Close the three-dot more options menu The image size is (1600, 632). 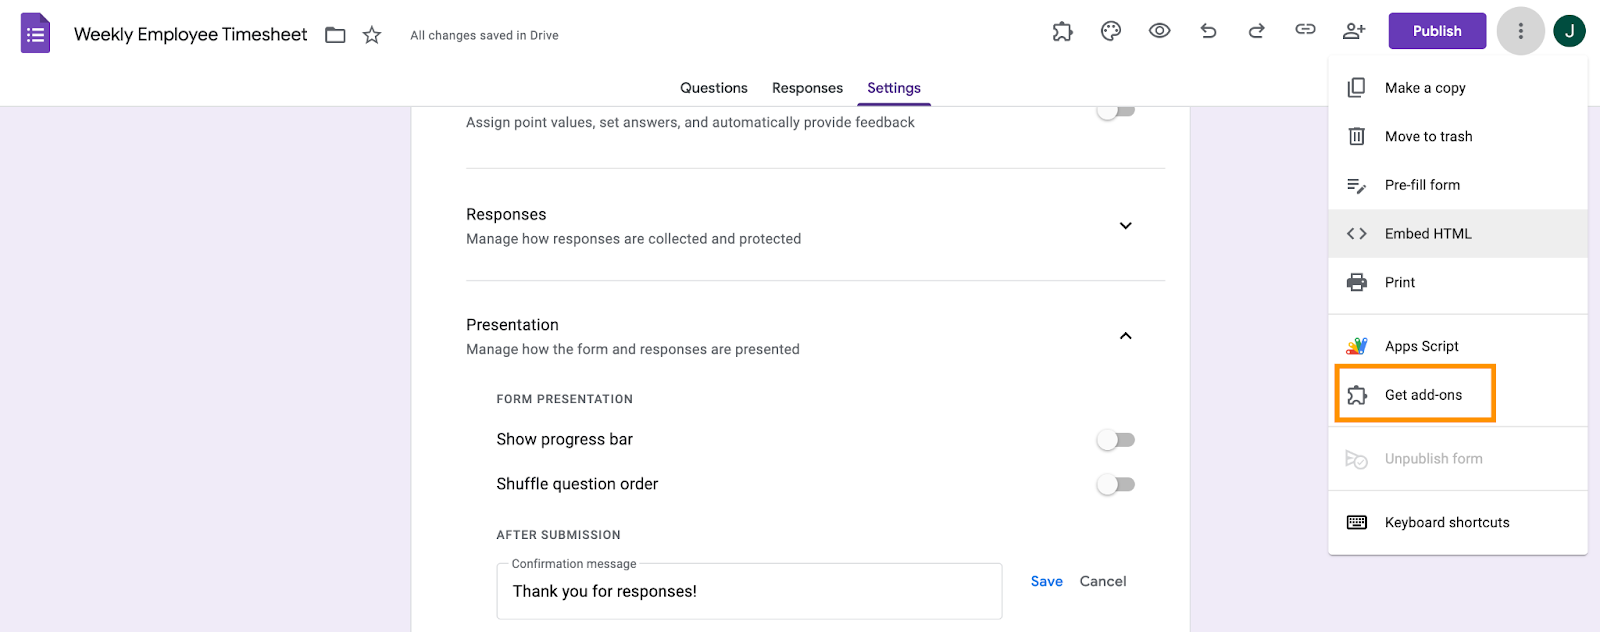pos(1520,31)
